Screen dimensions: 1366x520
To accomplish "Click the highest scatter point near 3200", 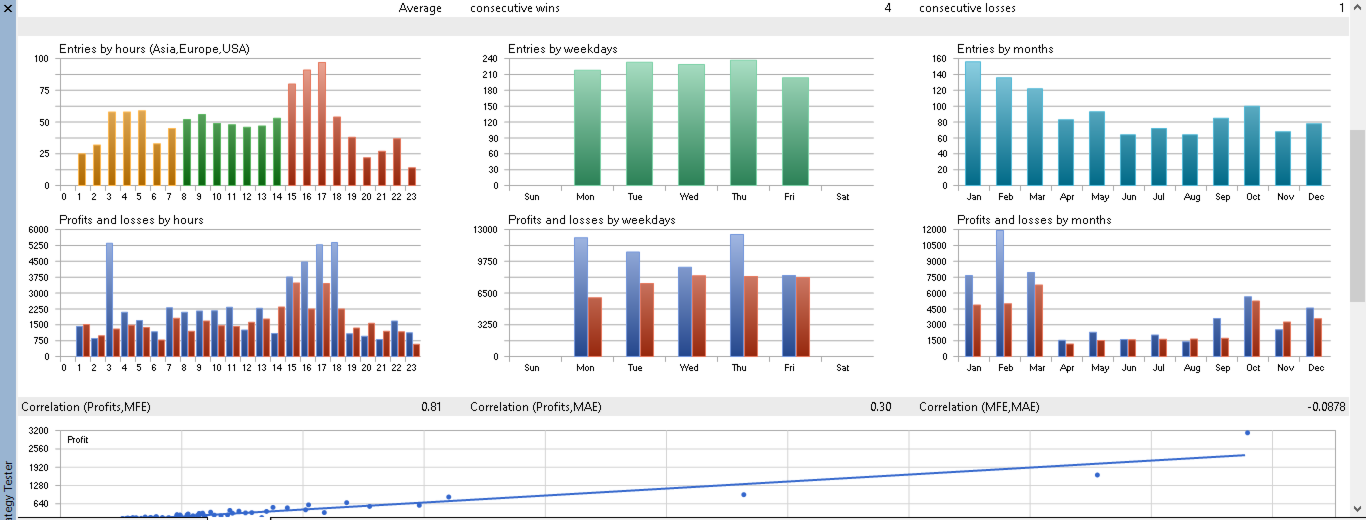I will click(1247, 432).
